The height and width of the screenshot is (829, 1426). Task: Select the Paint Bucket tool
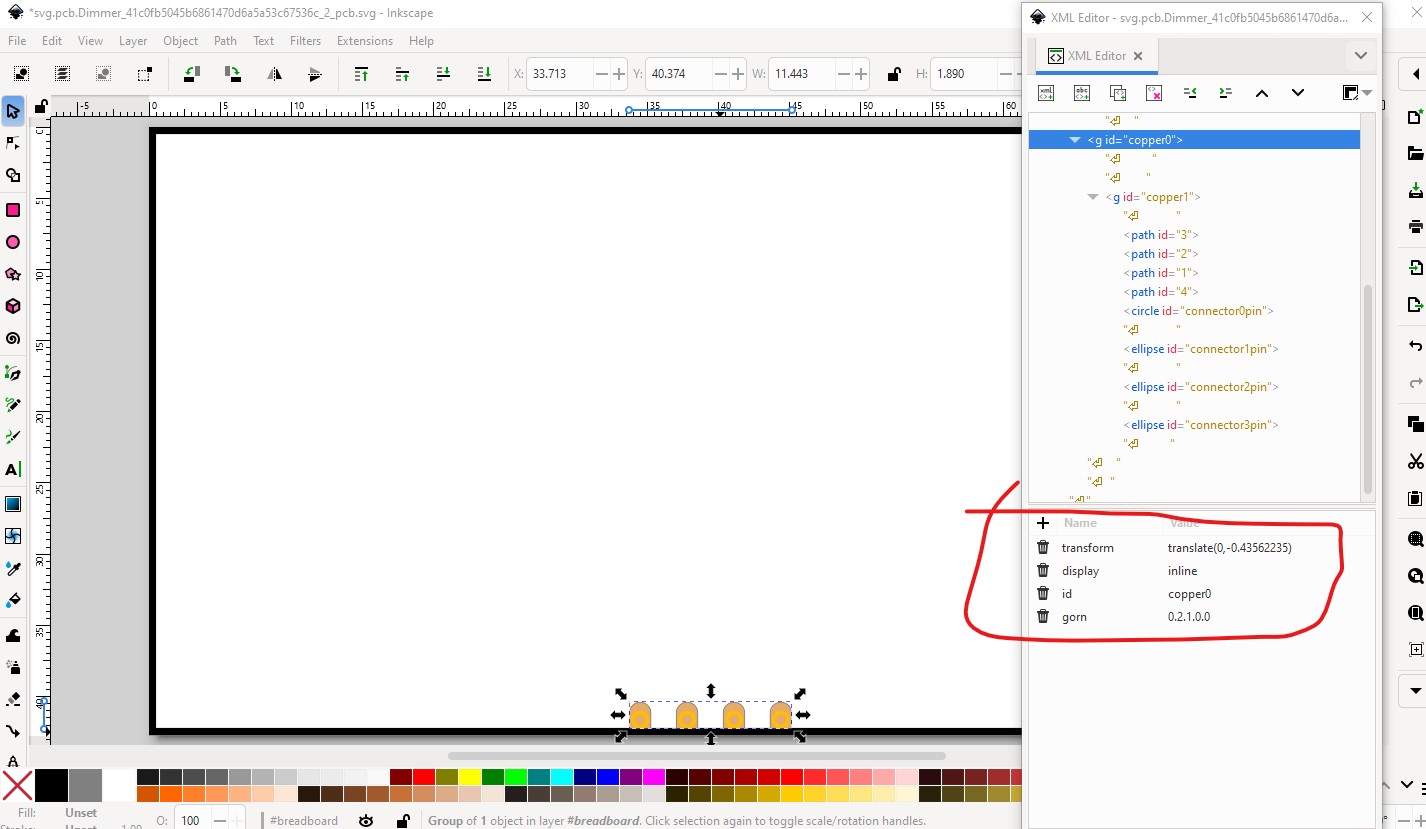pos(13,601)
